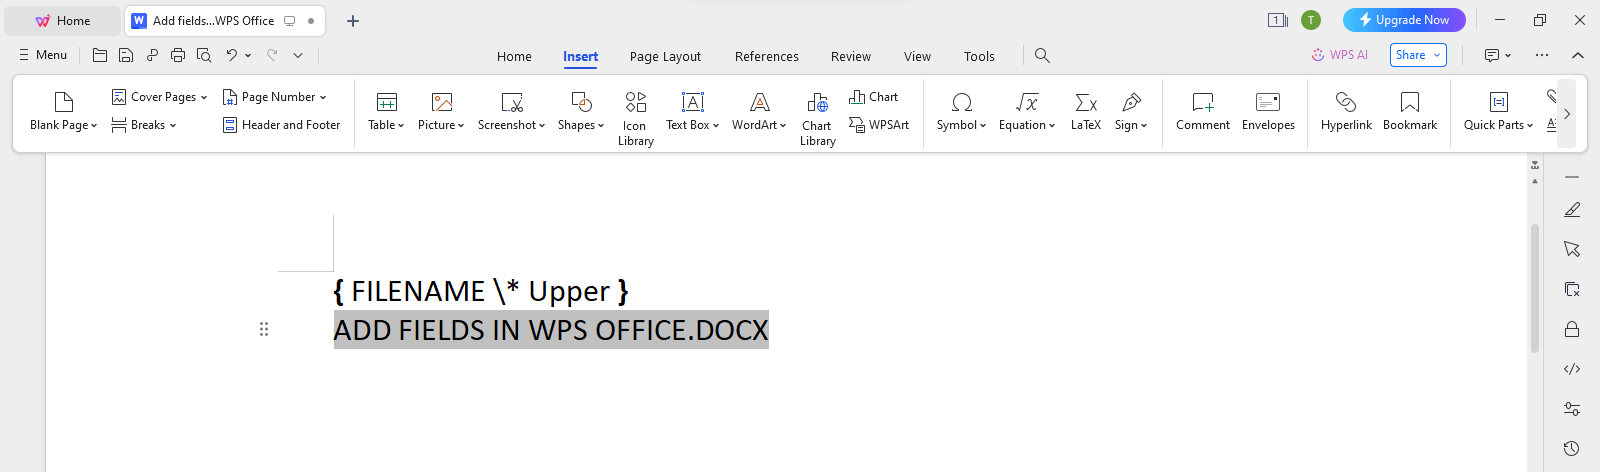Viewport: 1600px width, 472px height.
Task: Open the undo history dropdown arrow
Action: 248,56
